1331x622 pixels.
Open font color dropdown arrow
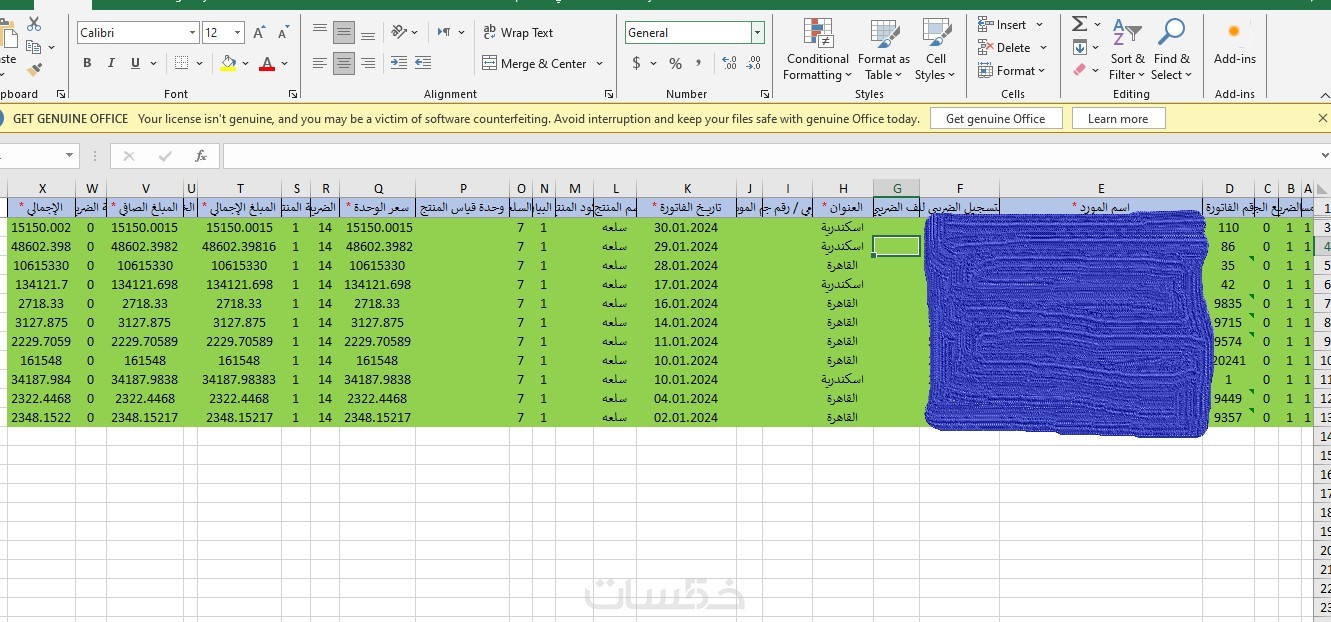284,64
